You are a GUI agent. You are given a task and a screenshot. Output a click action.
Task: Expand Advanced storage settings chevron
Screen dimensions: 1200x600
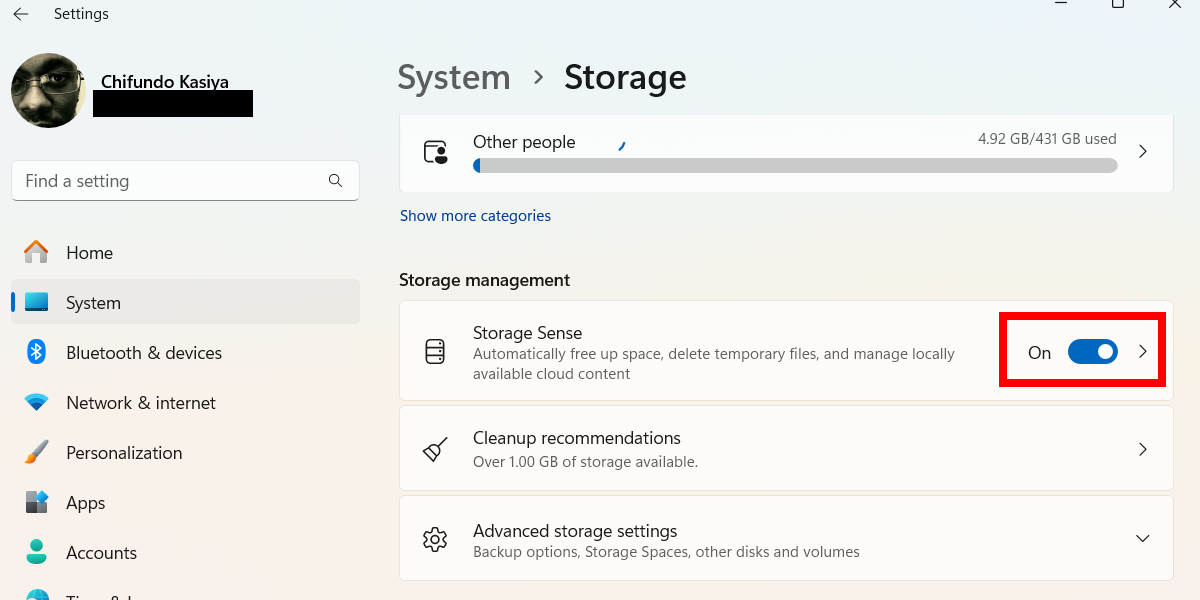[x=1142, y=539]
